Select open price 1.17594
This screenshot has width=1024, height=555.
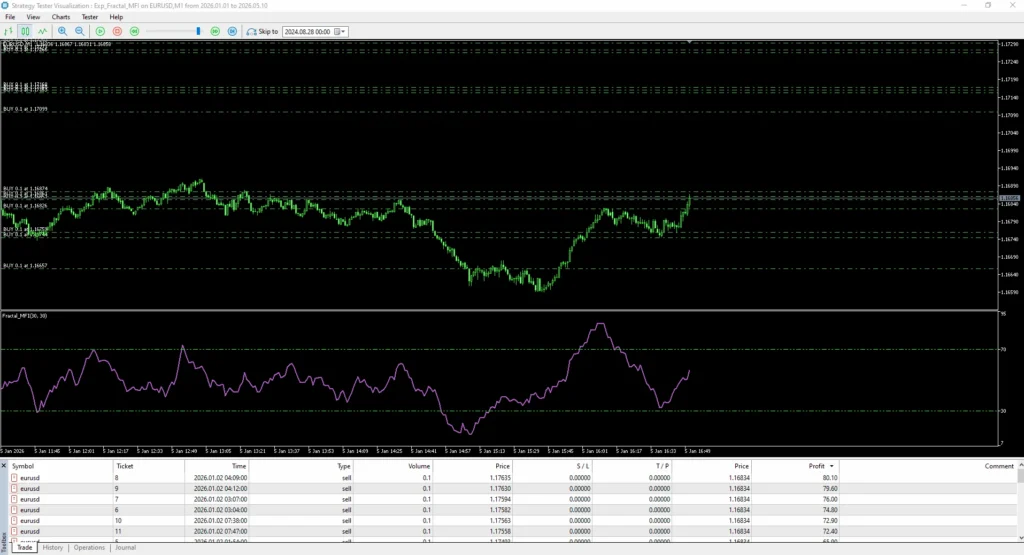coord(500,500)
